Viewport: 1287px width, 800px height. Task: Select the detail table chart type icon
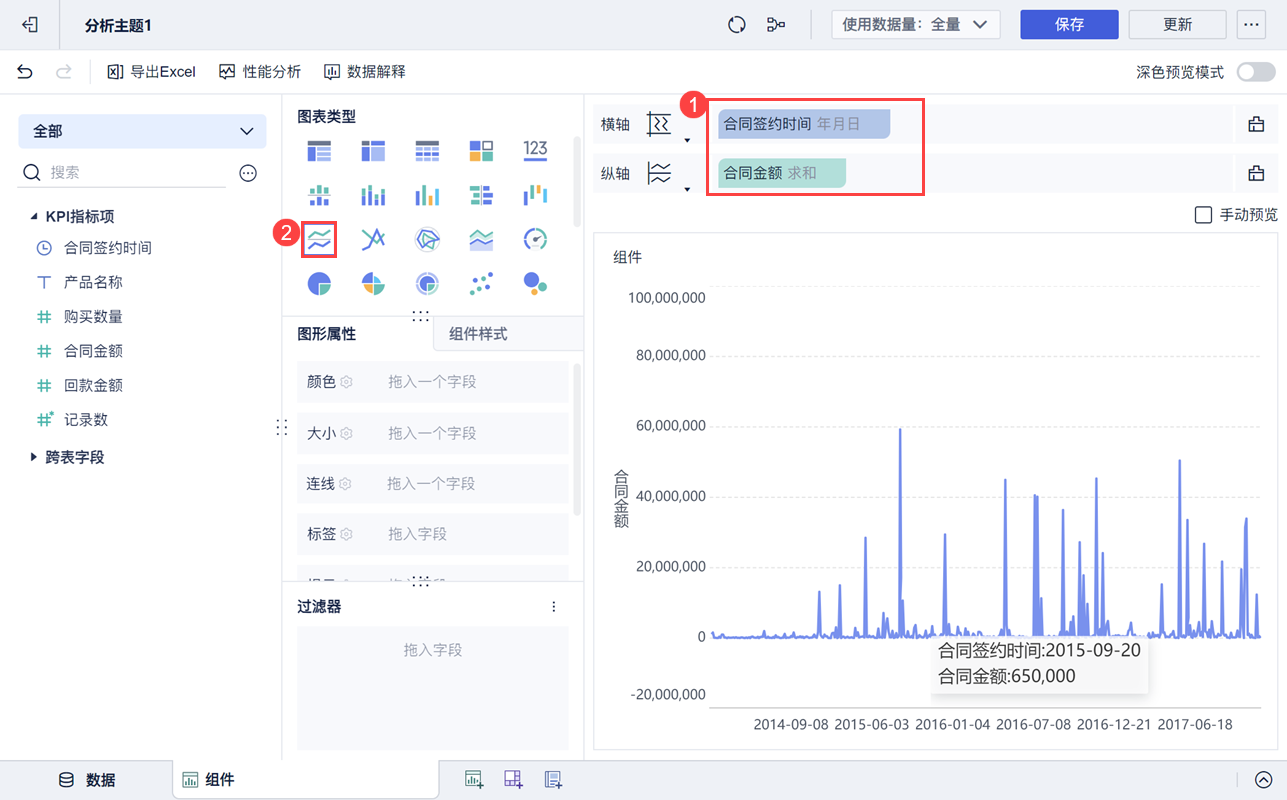pos(427,151)
